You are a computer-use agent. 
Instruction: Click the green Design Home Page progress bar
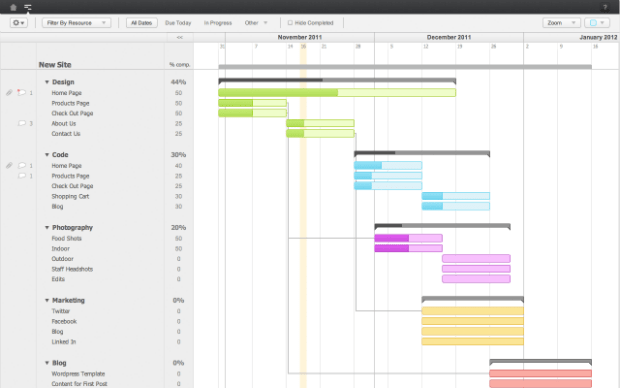337,93
